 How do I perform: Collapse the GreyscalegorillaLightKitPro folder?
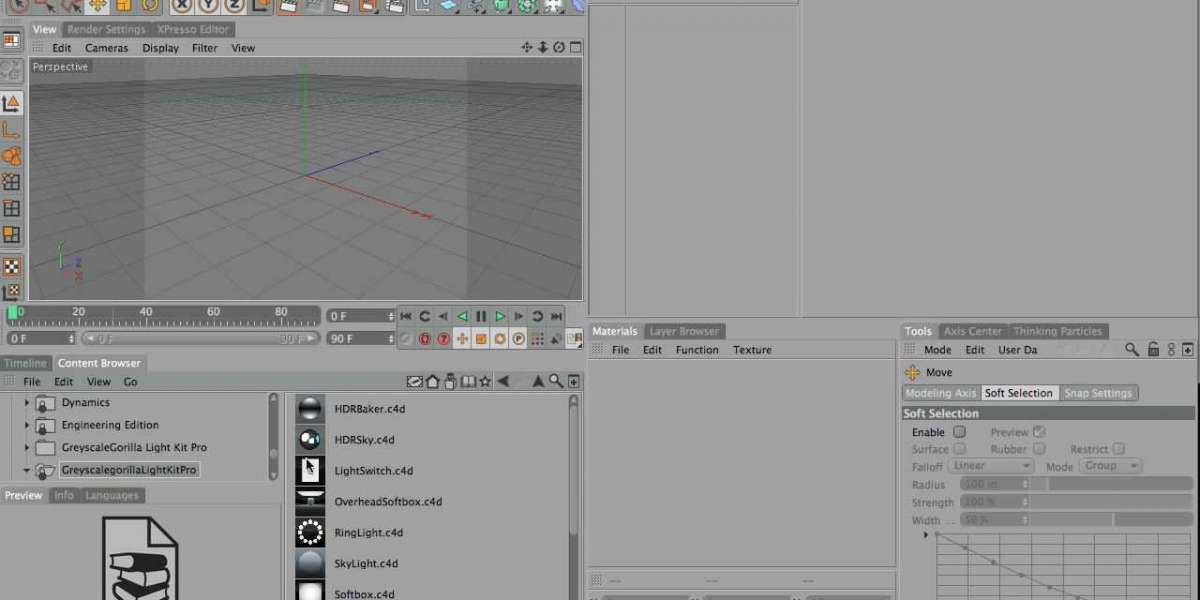[27, 470]
